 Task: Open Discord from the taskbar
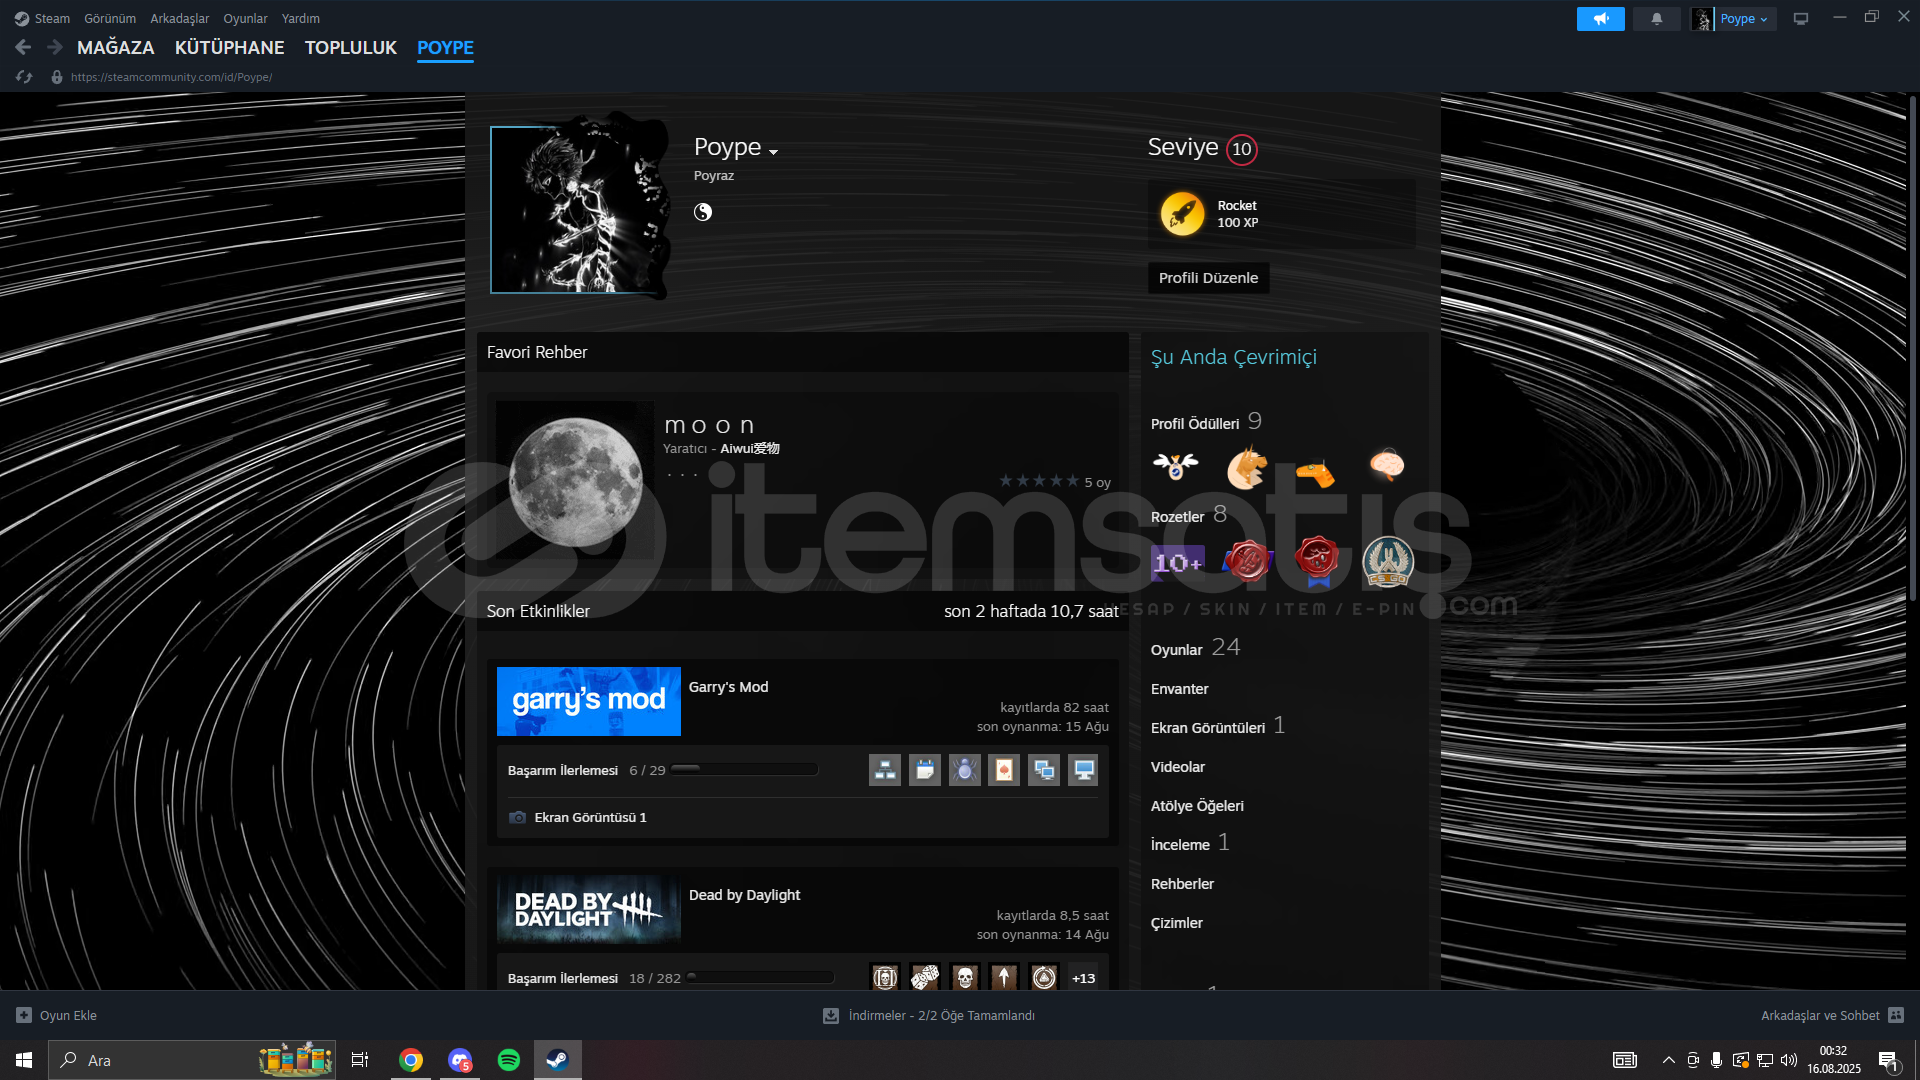(460, 1060)
